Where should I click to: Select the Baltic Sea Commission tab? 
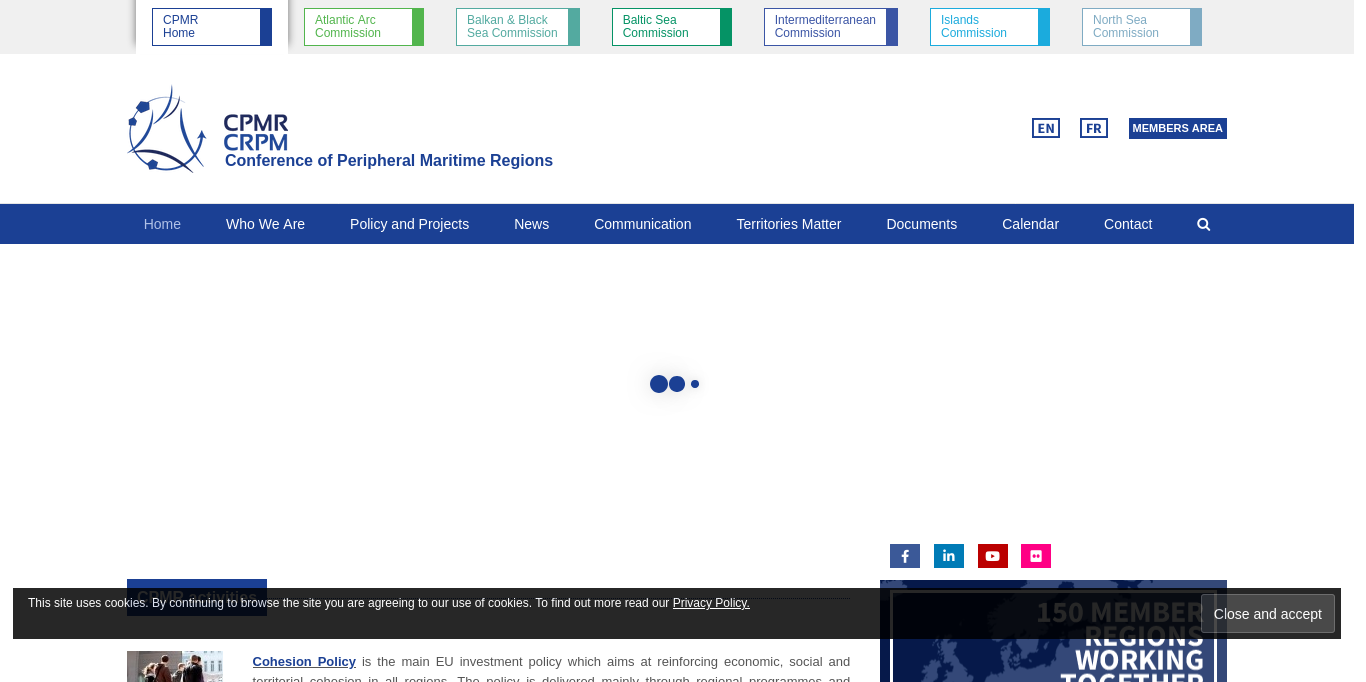point(671,27)
